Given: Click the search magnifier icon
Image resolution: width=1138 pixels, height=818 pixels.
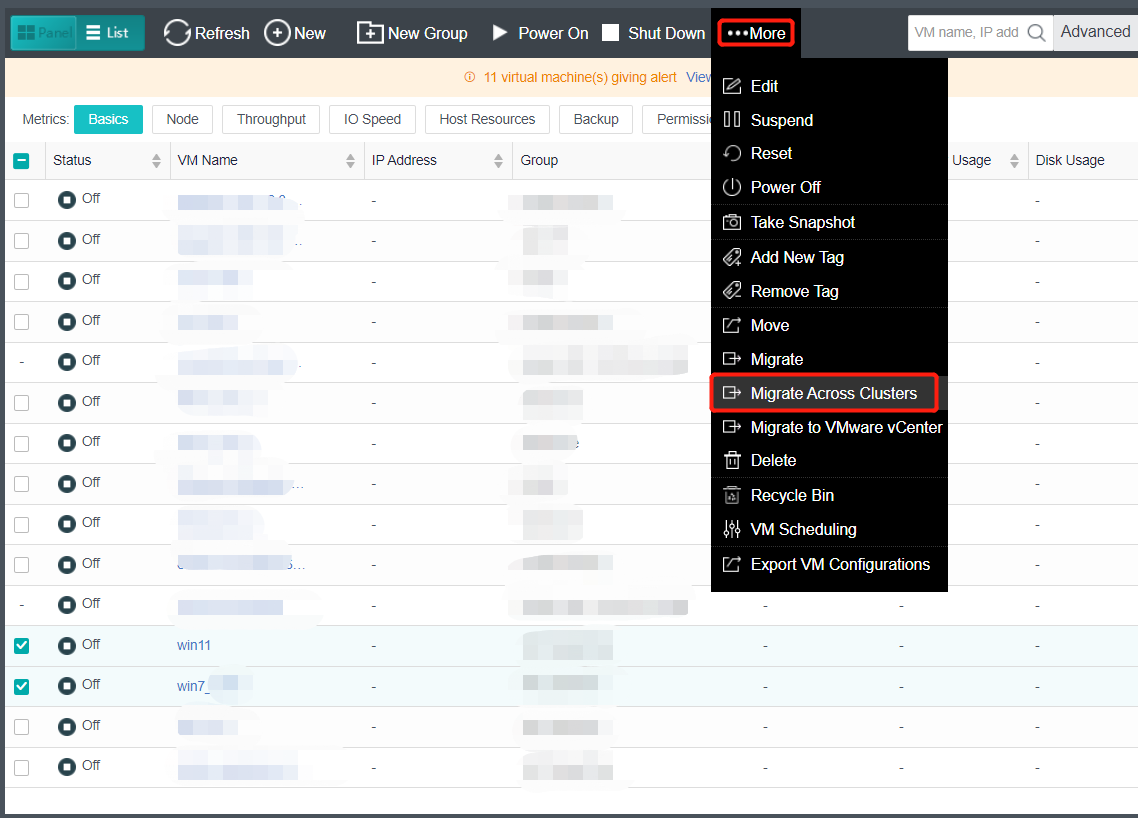Looking at the screenshot, I should click(x=1037, y=33).
